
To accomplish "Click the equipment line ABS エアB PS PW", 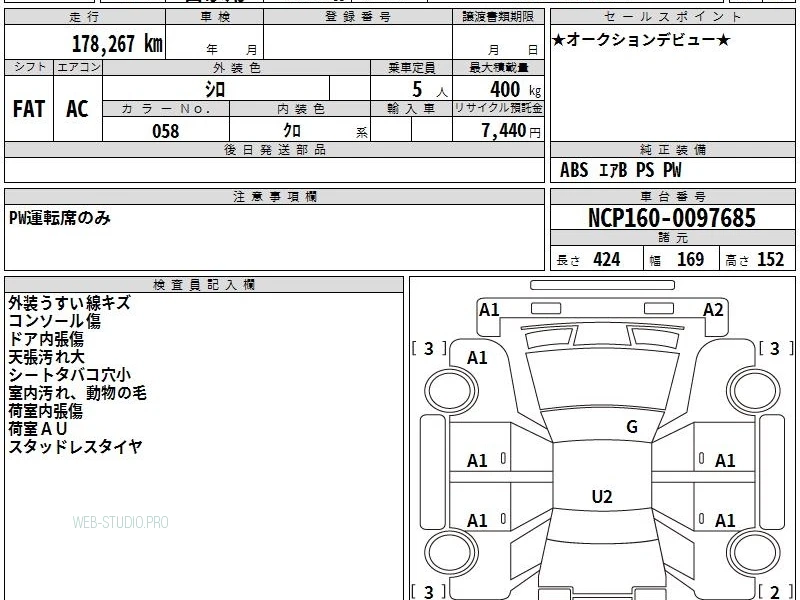I will click(x=620, y=170).
